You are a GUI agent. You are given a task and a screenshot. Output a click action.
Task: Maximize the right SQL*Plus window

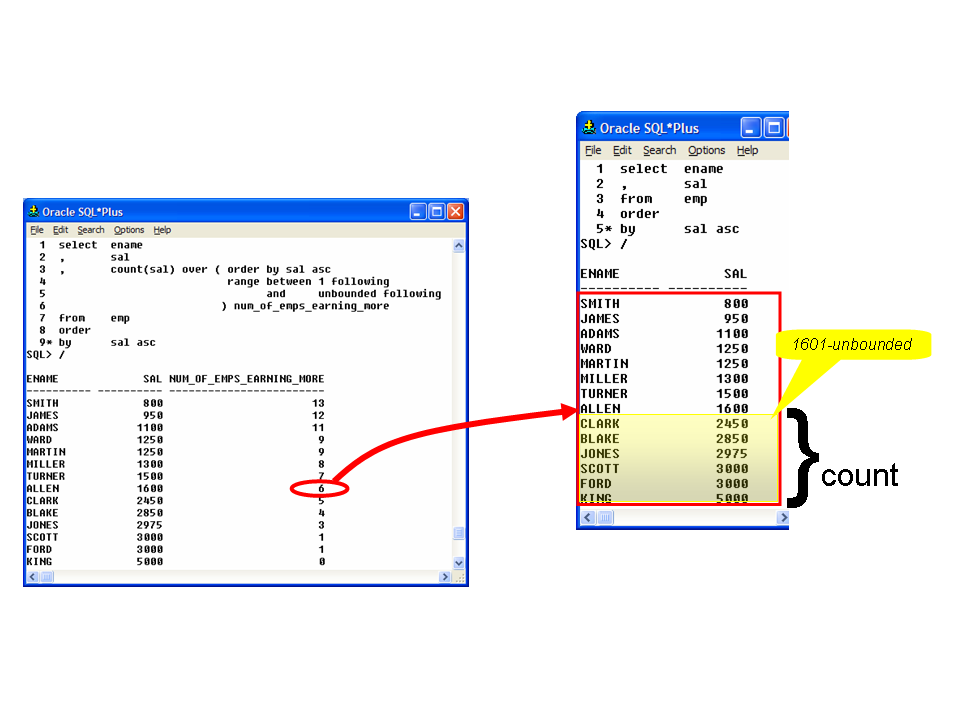pos(774,128)
